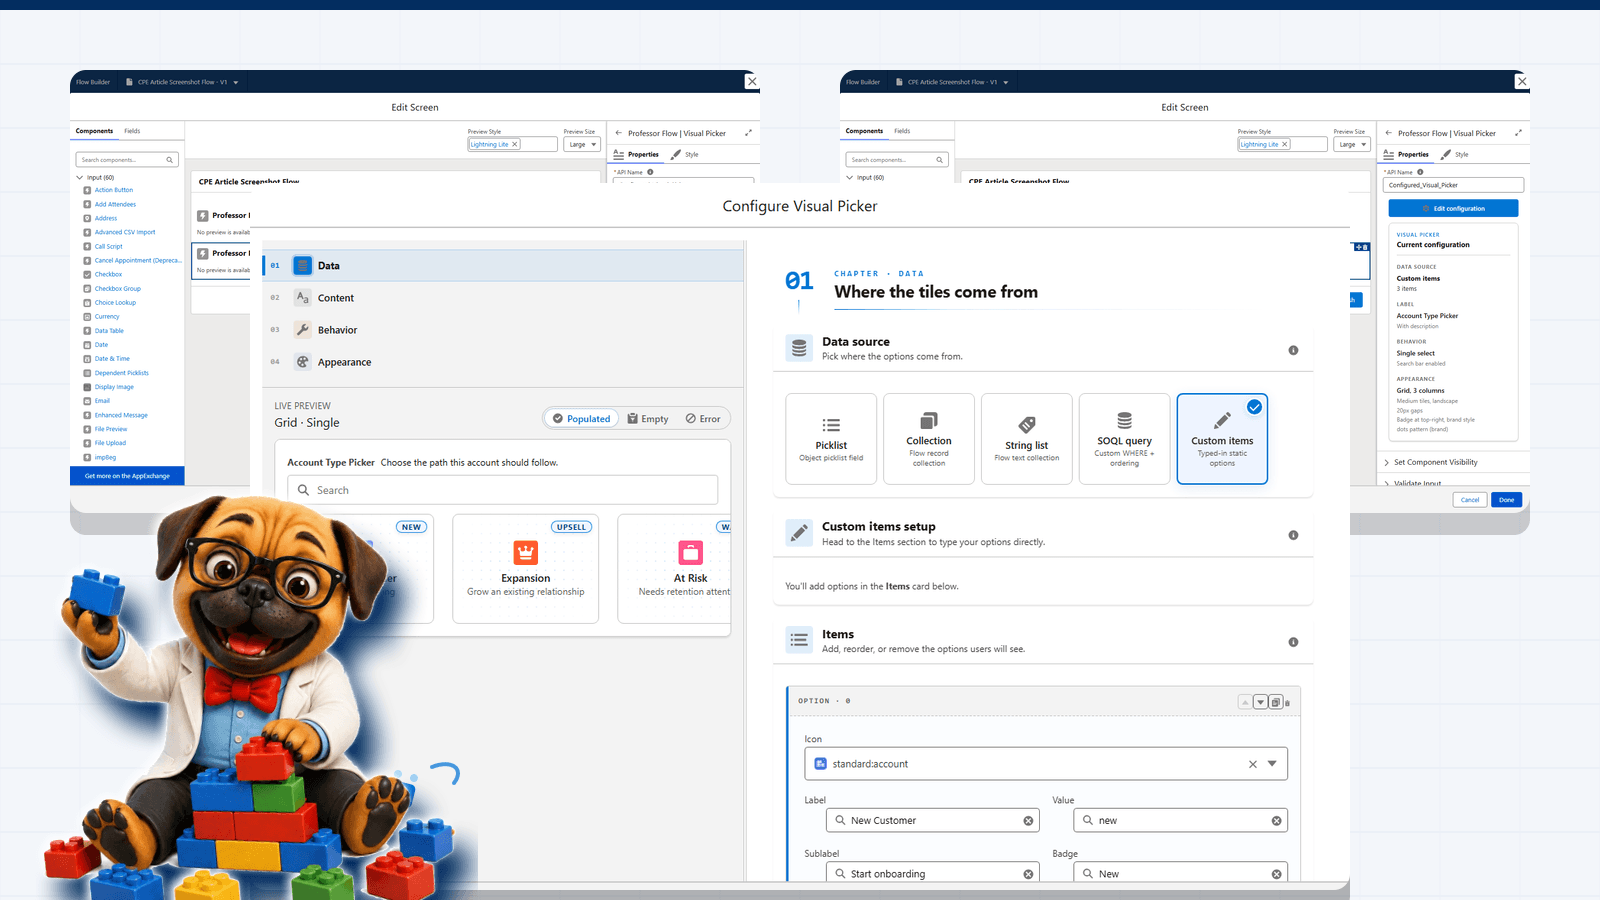Collapse the Input components group
Viewport: 1600px width, 900px height.
click(x=79, y=176)
